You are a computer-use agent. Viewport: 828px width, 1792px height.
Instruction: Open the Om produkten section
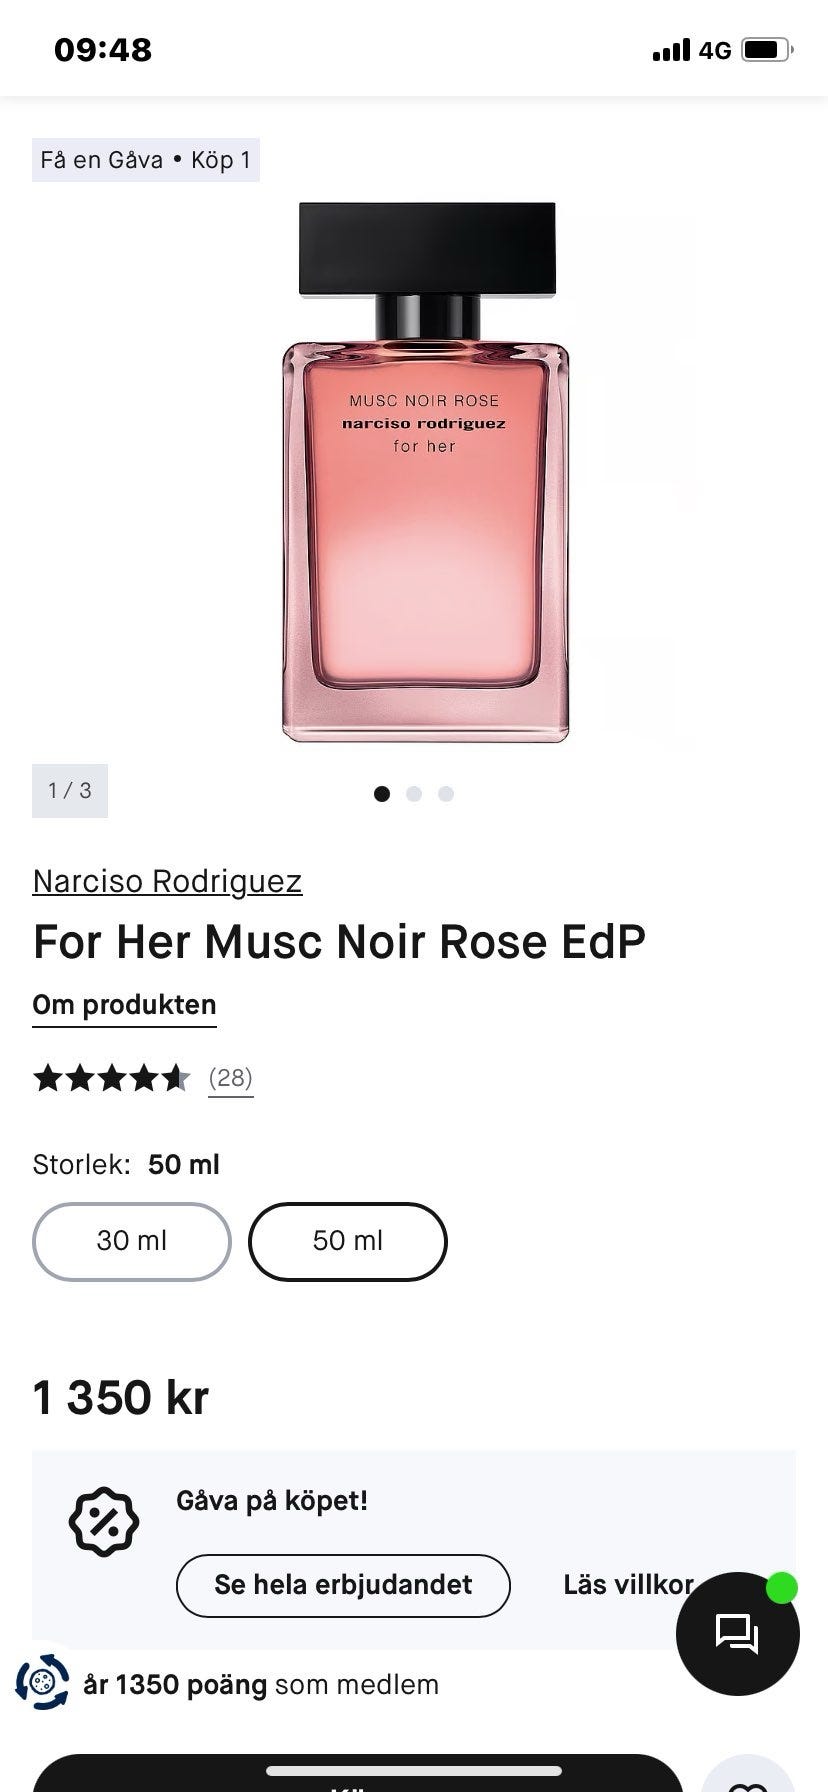124,1005
